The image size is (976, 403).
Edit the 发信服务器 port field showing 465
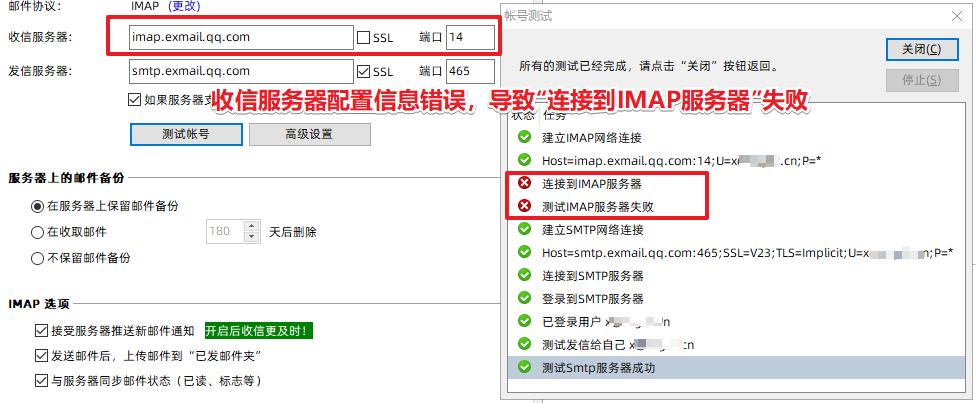(471, 71)
